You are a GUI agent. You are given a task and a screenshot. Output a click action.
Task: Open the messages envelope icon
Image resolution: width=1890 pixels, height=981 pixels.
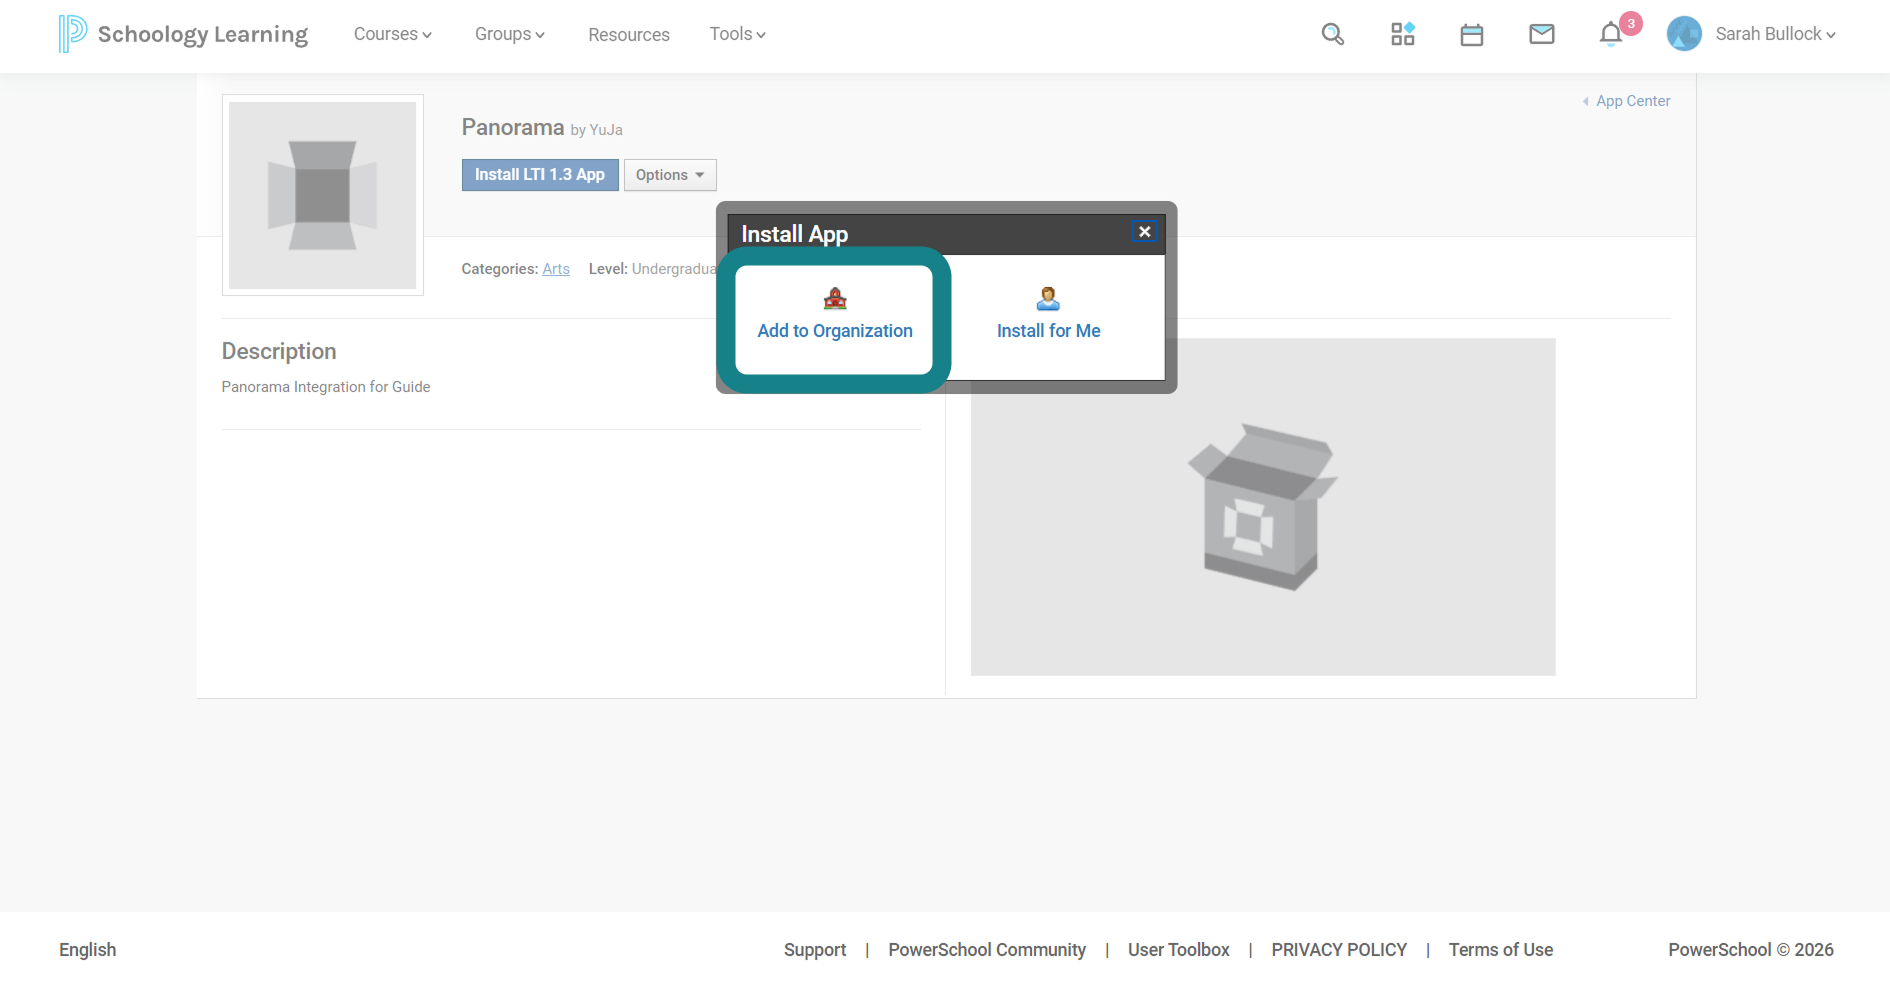[x=1542, y=34]
